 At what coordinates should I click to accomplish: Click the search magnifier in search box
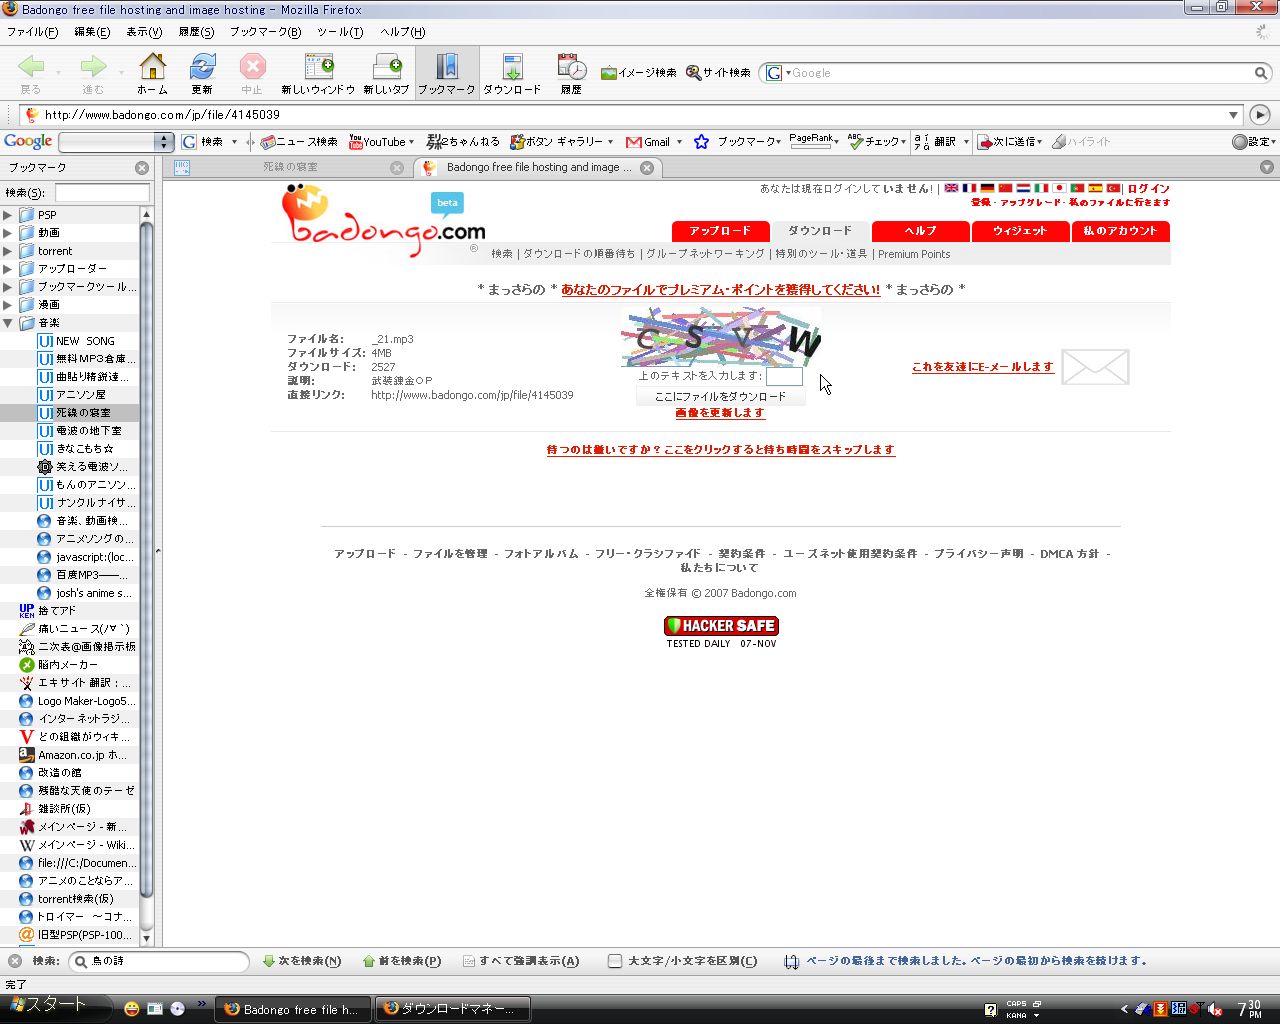(x=1260, y=73)
